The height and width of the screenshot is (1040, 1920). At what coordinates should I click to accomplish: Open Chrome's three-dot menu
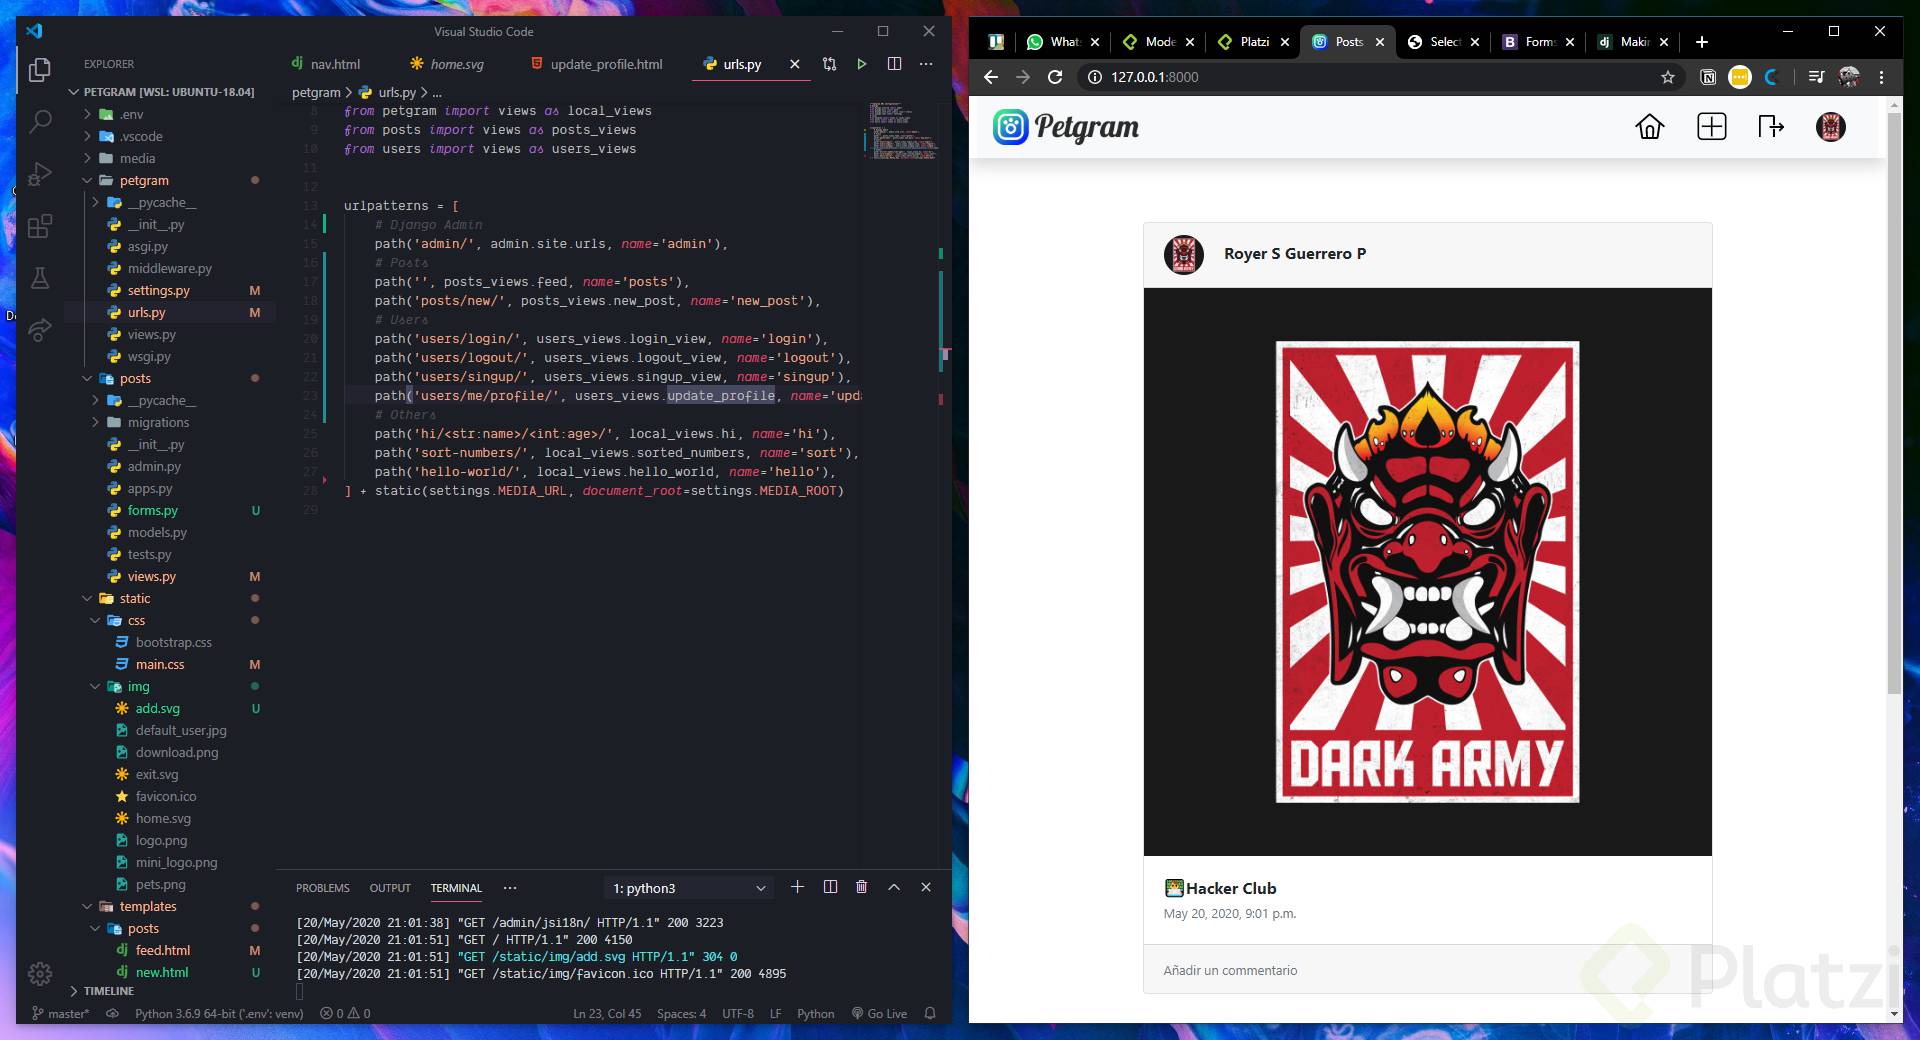[x=1881, y=77]
